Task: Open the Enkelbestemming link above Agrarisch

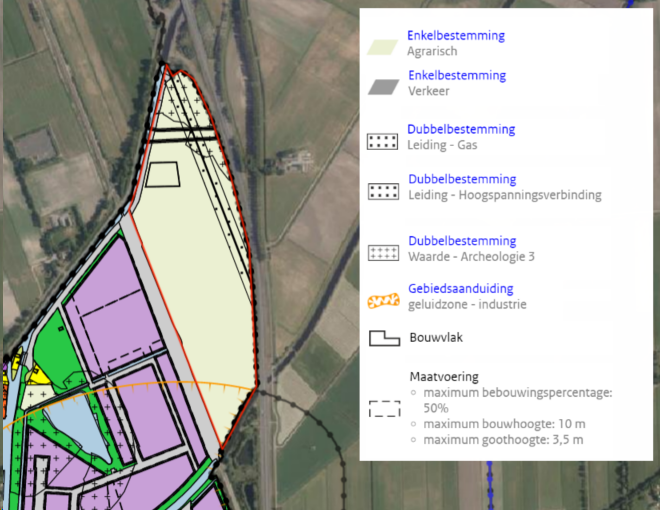Action: pyautogui.click(x=456, y=36)
